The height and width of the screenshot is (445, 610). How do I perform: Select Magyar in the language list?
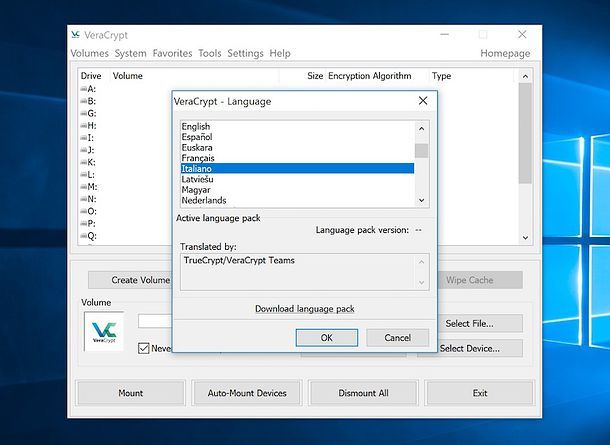tap(298, 190)
